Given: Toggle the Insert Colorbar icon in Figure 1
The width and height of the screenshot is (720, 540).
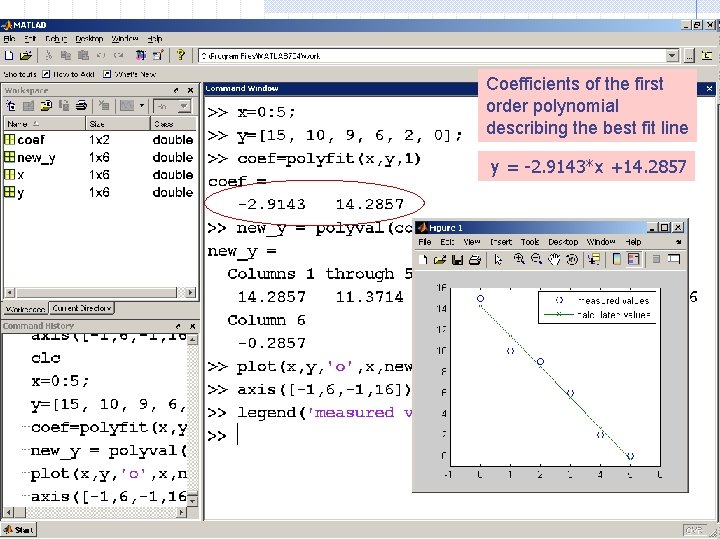Looking at the screenshot, I should tap(617, 259).
